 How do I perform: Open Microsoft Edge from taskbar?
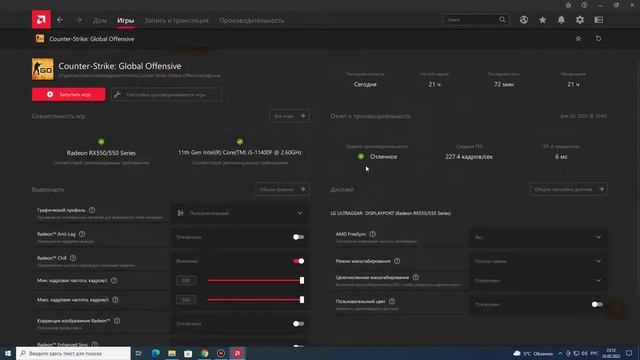(x=156, y=353)
